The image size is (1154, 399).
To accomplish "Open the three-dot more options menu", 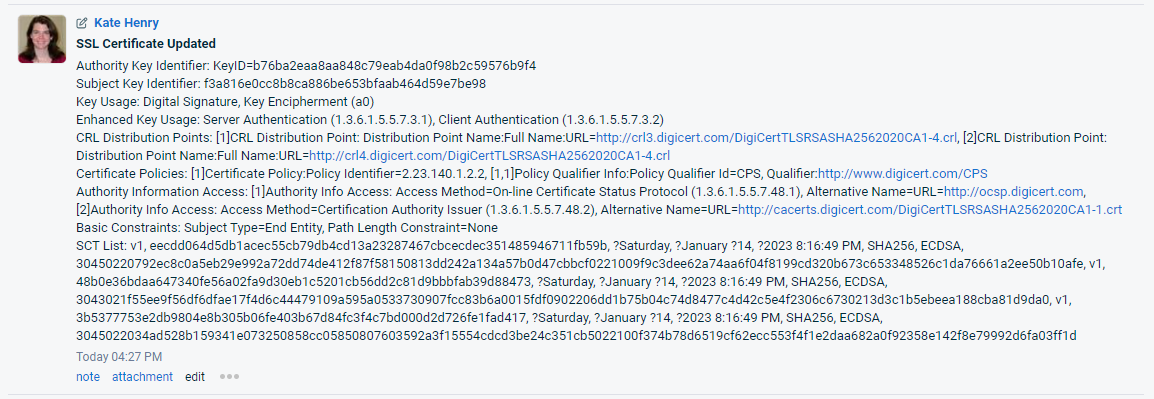I will [230, 377].
